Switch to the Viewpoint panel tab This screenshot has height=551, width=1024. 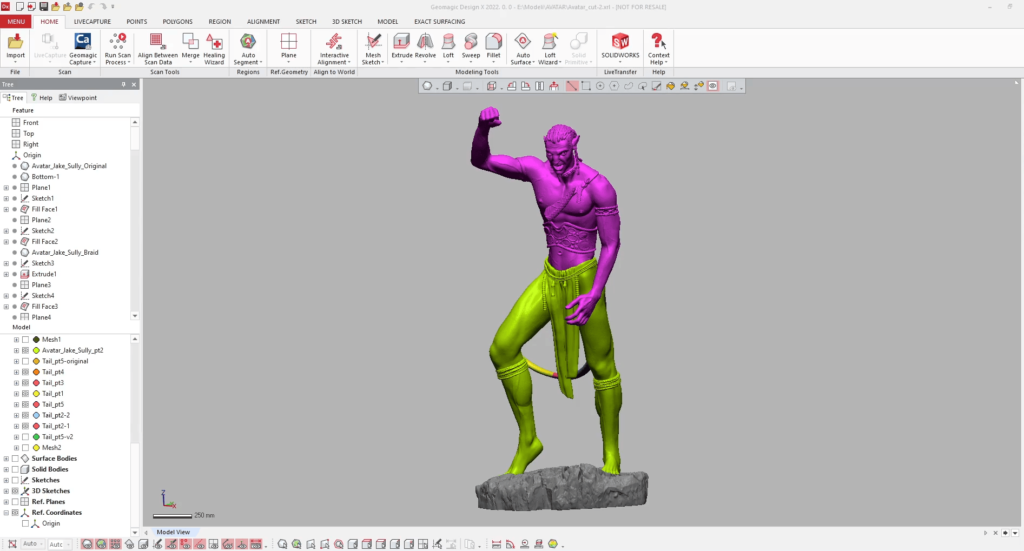[78, 97]
